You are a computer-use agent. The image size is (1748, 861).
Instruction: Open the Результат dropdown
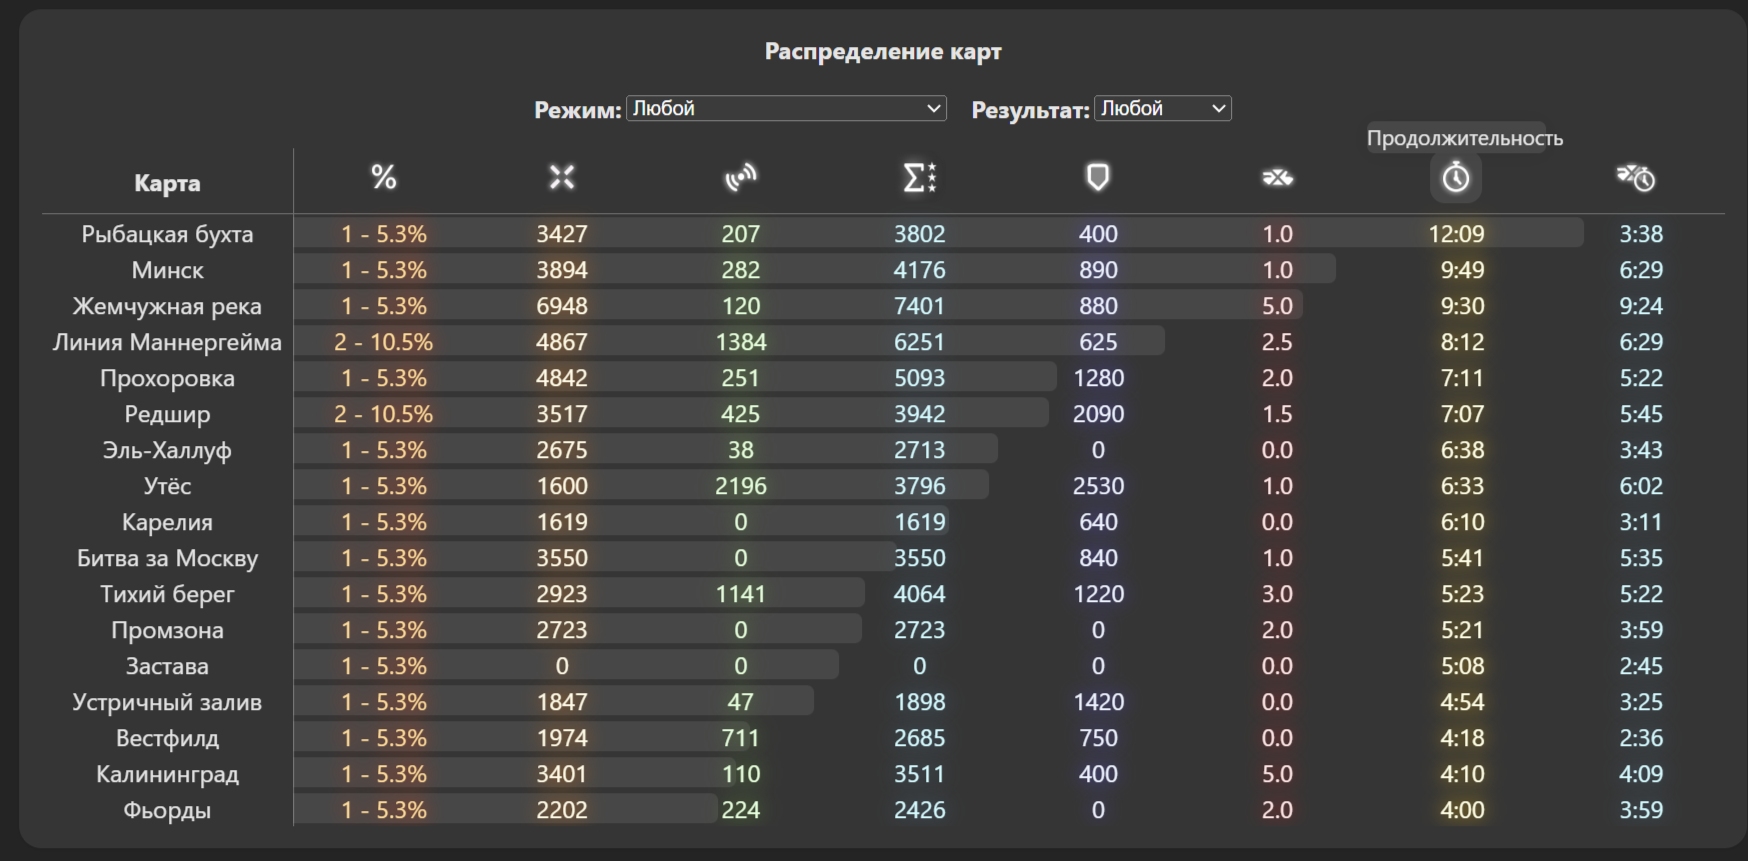tap(1163, 108)
